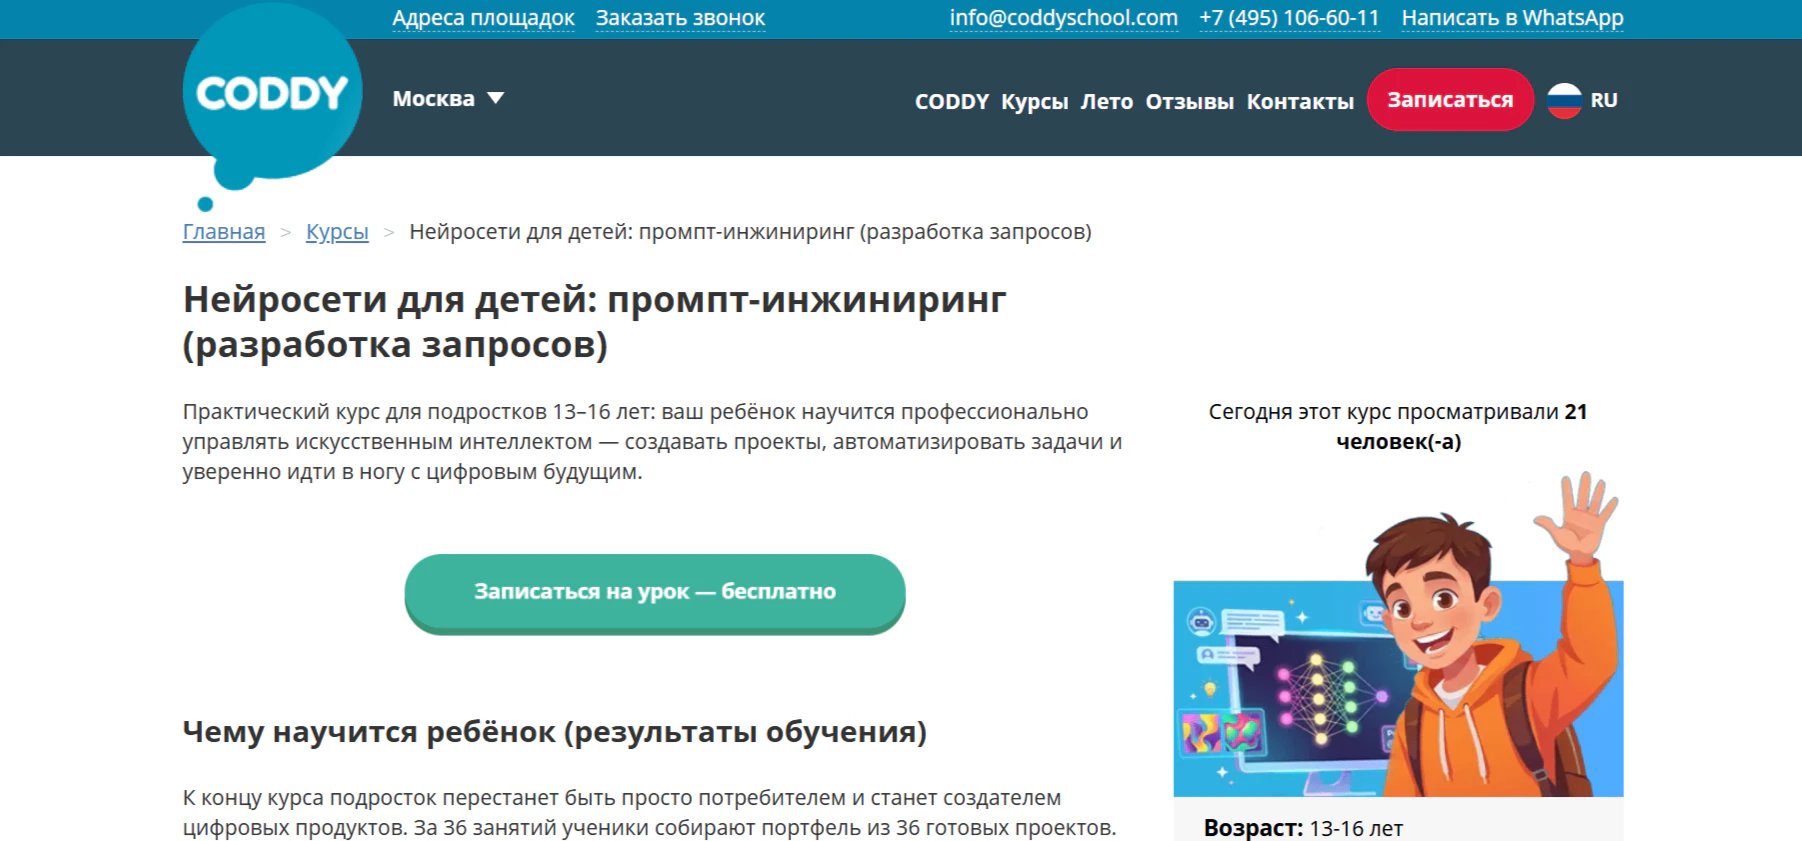The height and width of the screenshot is (841, 1802).
Task: Open the Москва city dropdown arrow
Action: click(x=496, y=98)
